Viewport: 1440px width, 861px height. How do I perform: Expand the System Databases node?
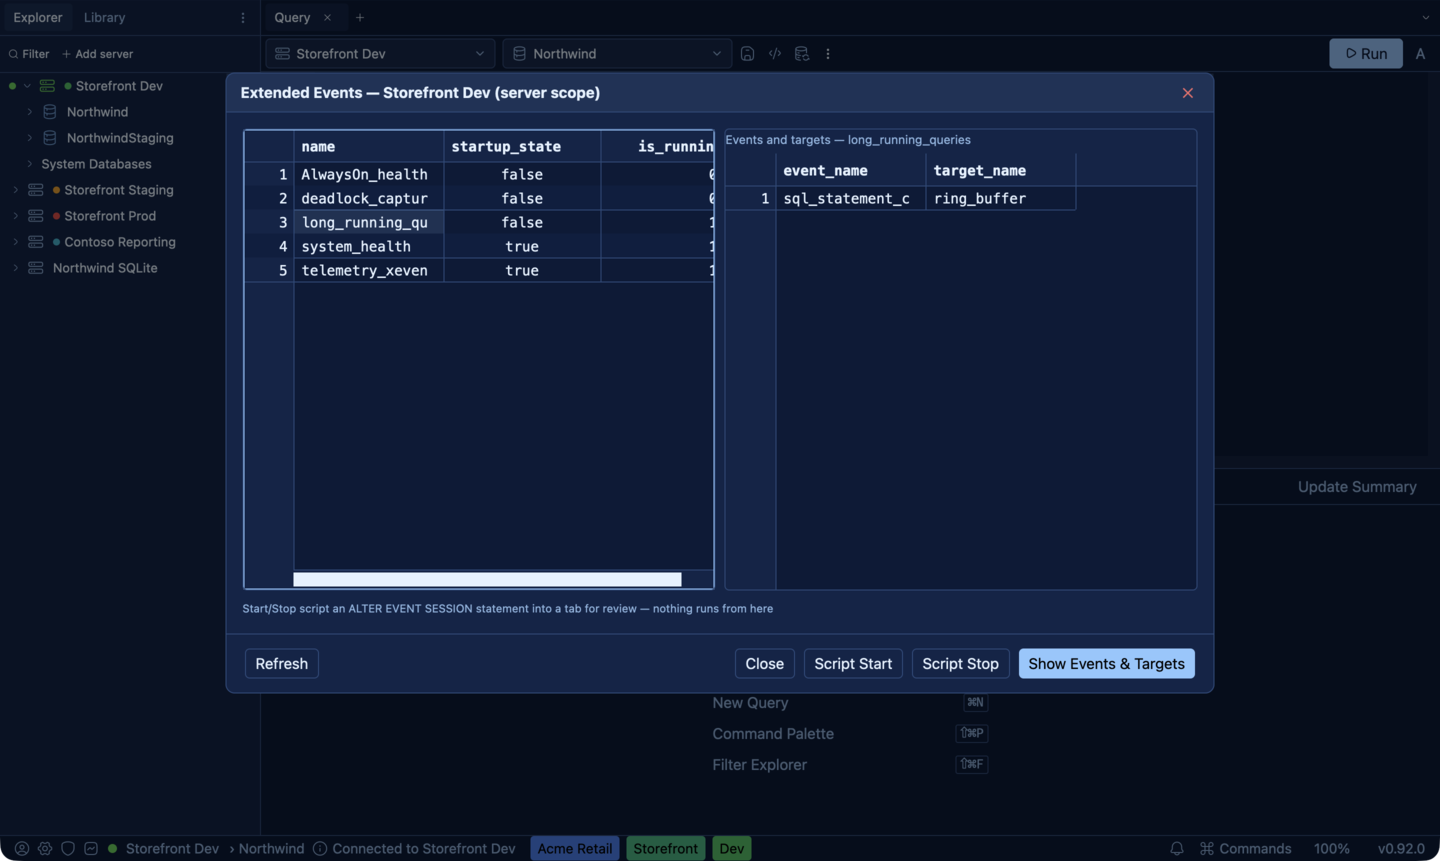click(x=29, y=164)
